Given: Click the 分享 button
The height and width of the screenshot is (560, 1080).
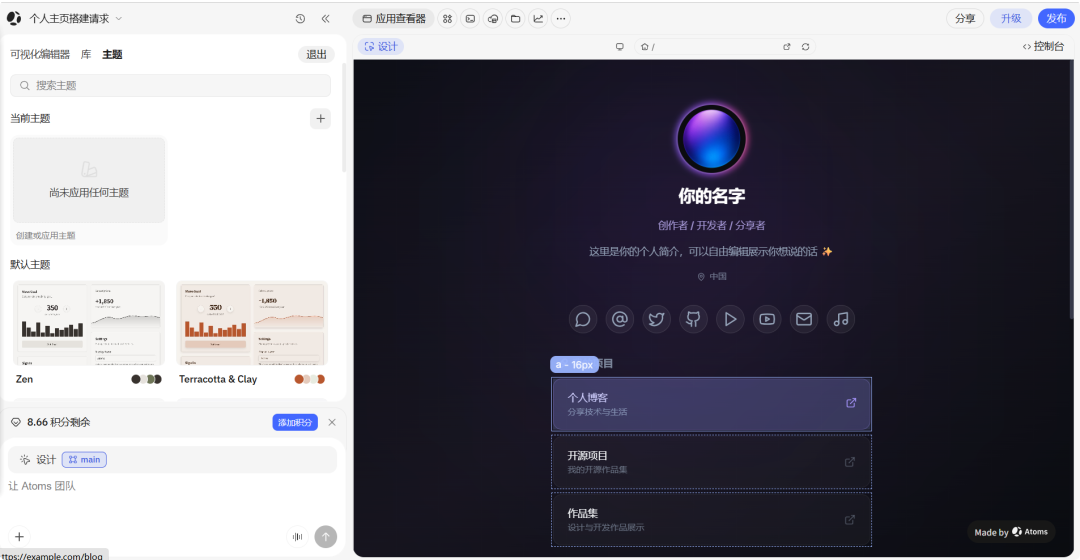Looking at the screenshot, I should click(965, 19).
